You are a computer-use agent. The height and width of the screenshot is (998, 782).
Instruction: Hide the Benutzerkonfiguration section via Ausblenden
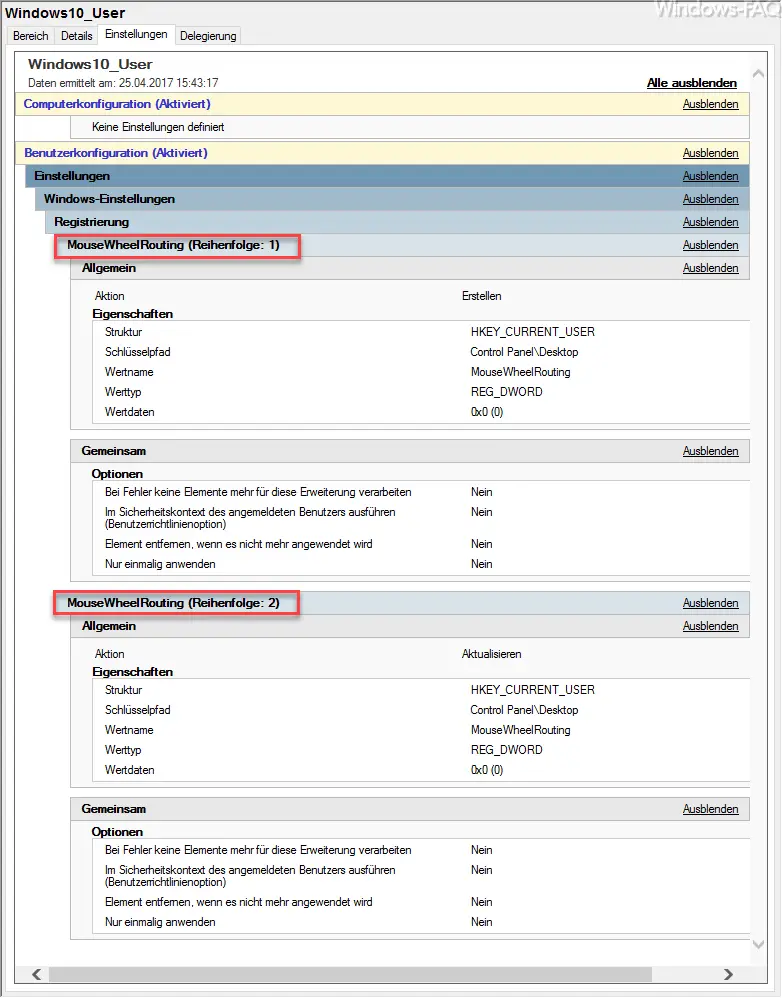[x=710, y=153]
